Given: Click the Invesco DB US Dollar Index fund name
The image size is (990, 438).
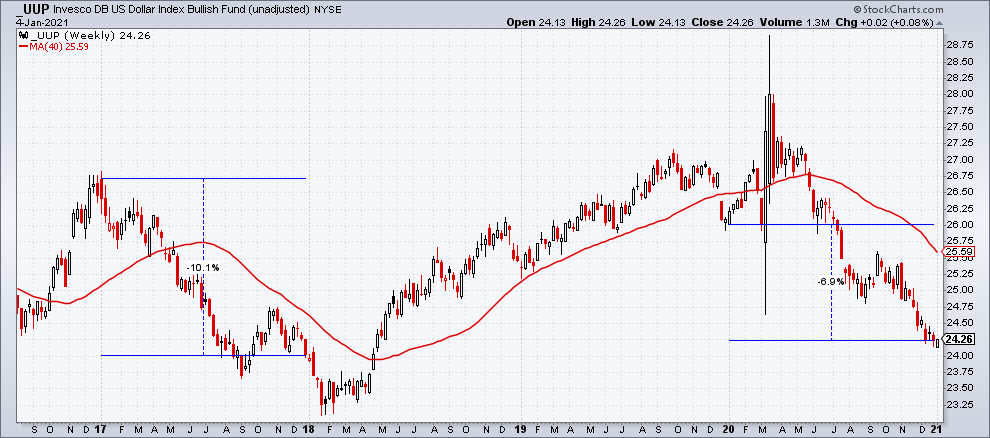Looking at the screenshot, I should (179, 9).
